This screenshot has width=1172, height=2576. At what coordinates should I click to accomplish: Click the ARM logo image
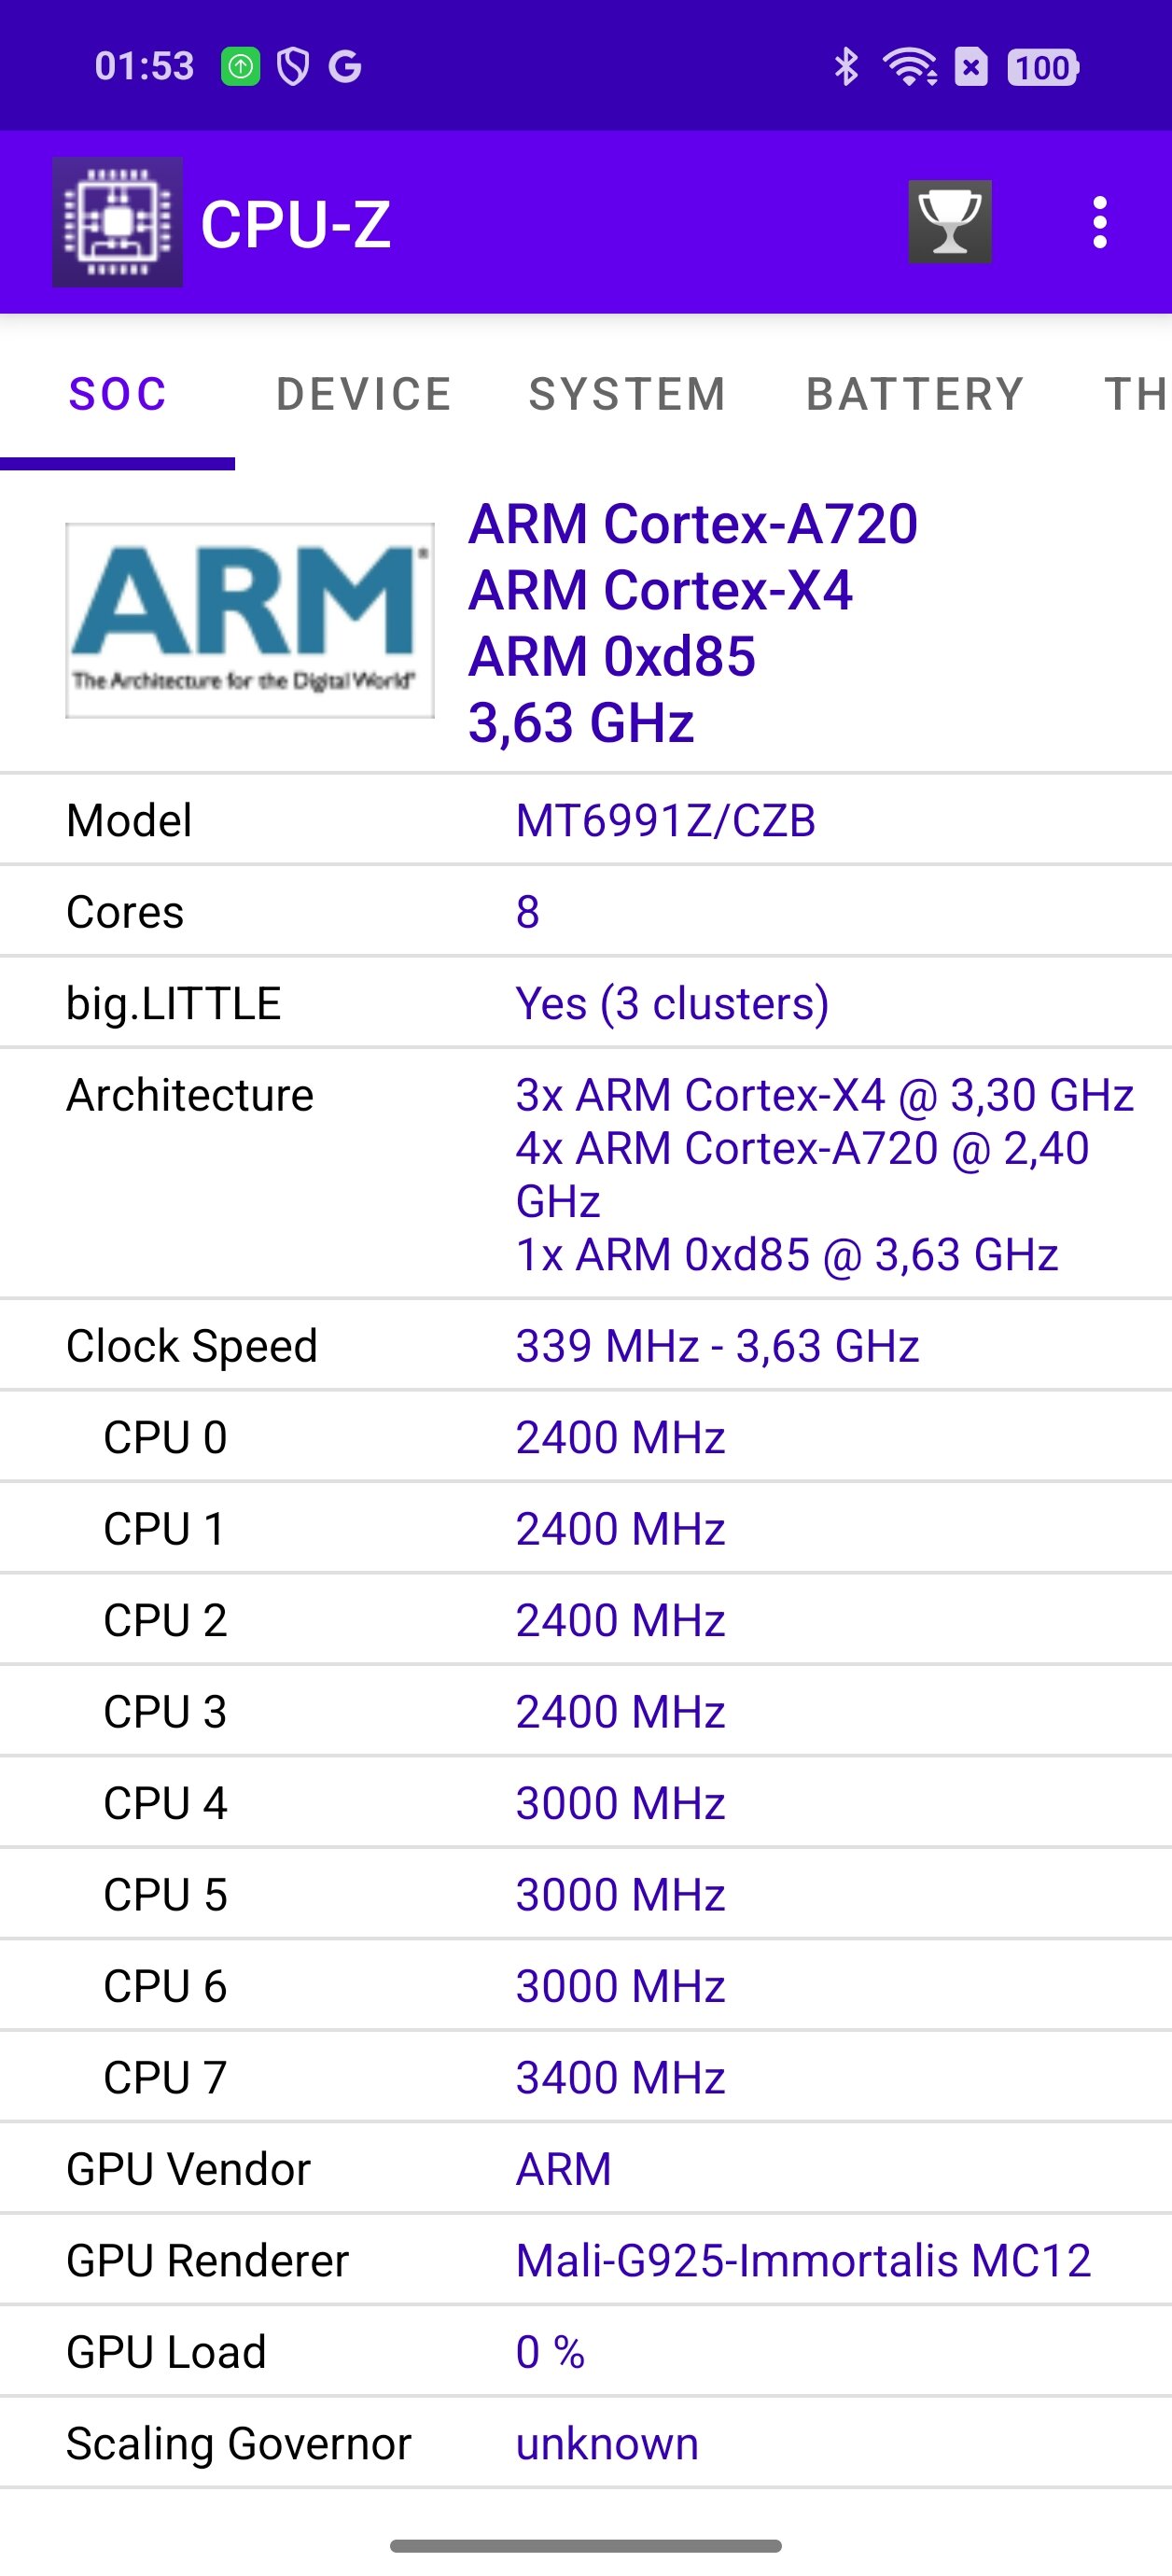click(250, 620)
